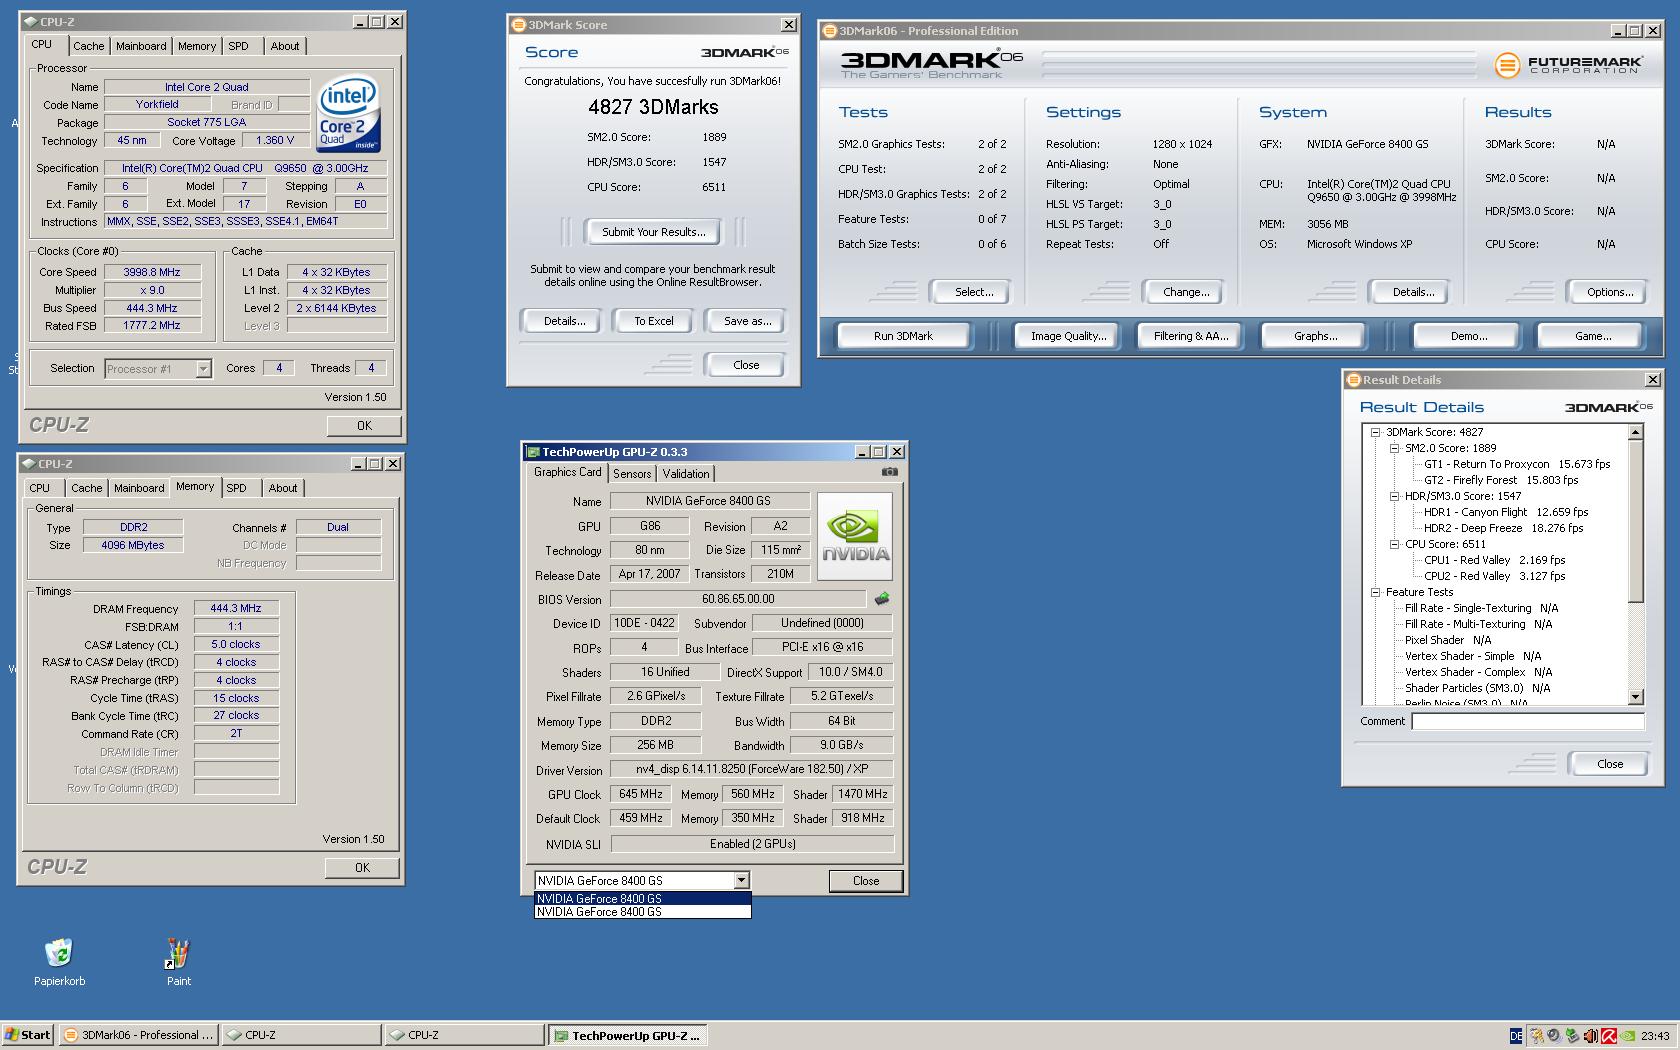Select 'Pixel Shader N/A' feature test row
This screenshot has width=1680, height=1050.
(1447, 640)
